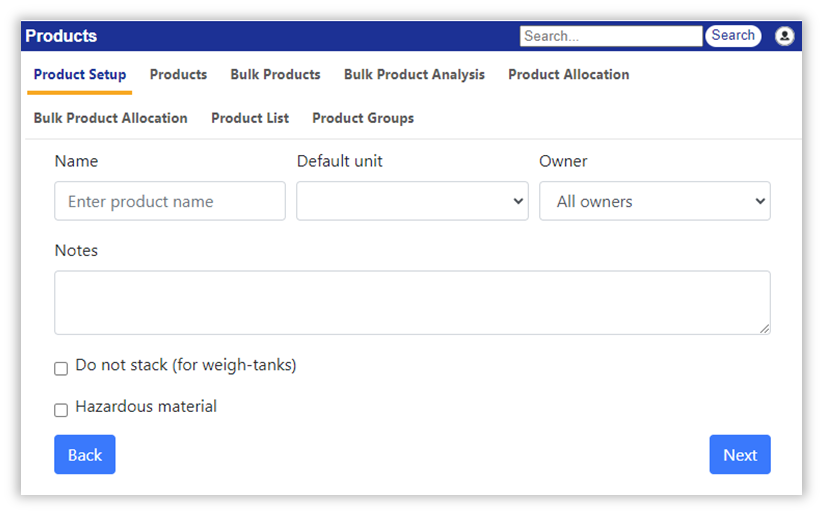
Task: Click the Enter product name field
Action: tap(170, 201)
